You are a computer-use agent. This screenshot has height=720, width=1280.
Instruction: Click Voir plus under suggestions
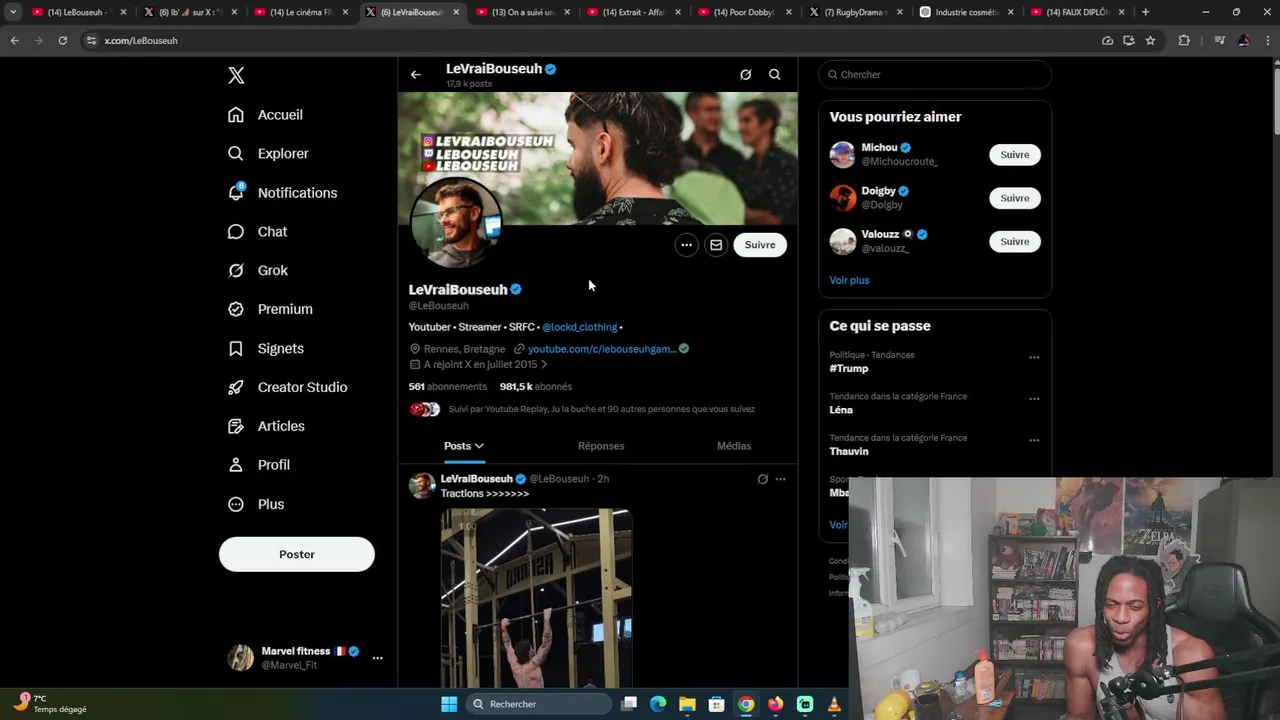pyautogui.click(x=849, y=281)
